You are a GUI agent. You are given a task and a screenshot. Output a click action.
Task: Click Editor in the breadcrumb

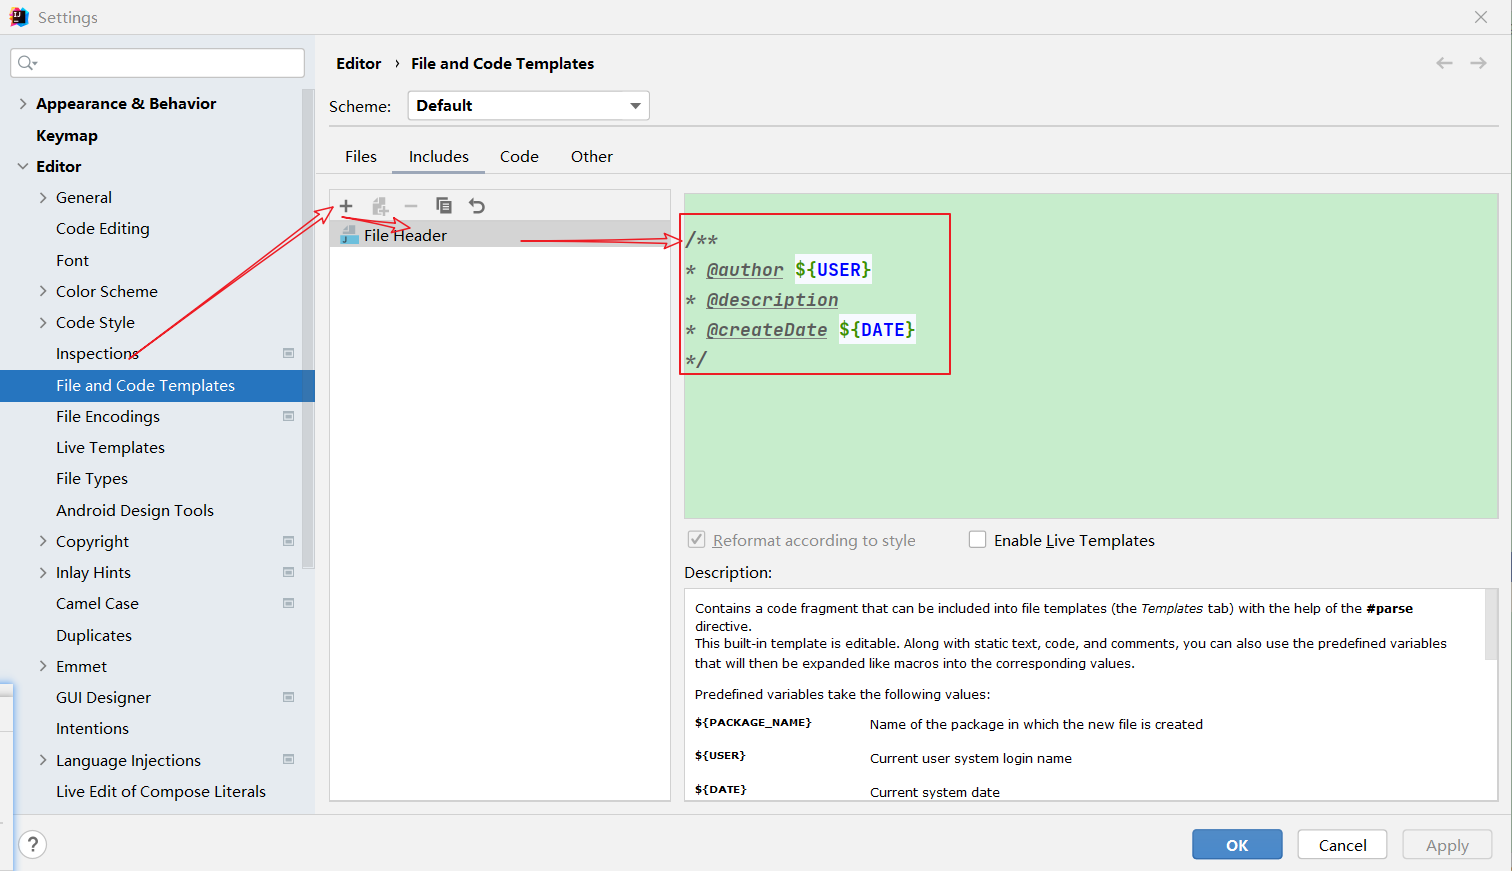pos(358,64)
